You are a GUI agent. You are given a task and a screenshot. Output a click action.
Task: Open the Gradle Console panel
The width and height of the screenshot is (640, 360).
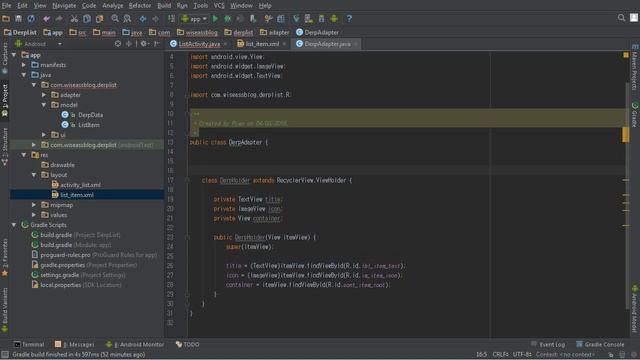(600, 344)
